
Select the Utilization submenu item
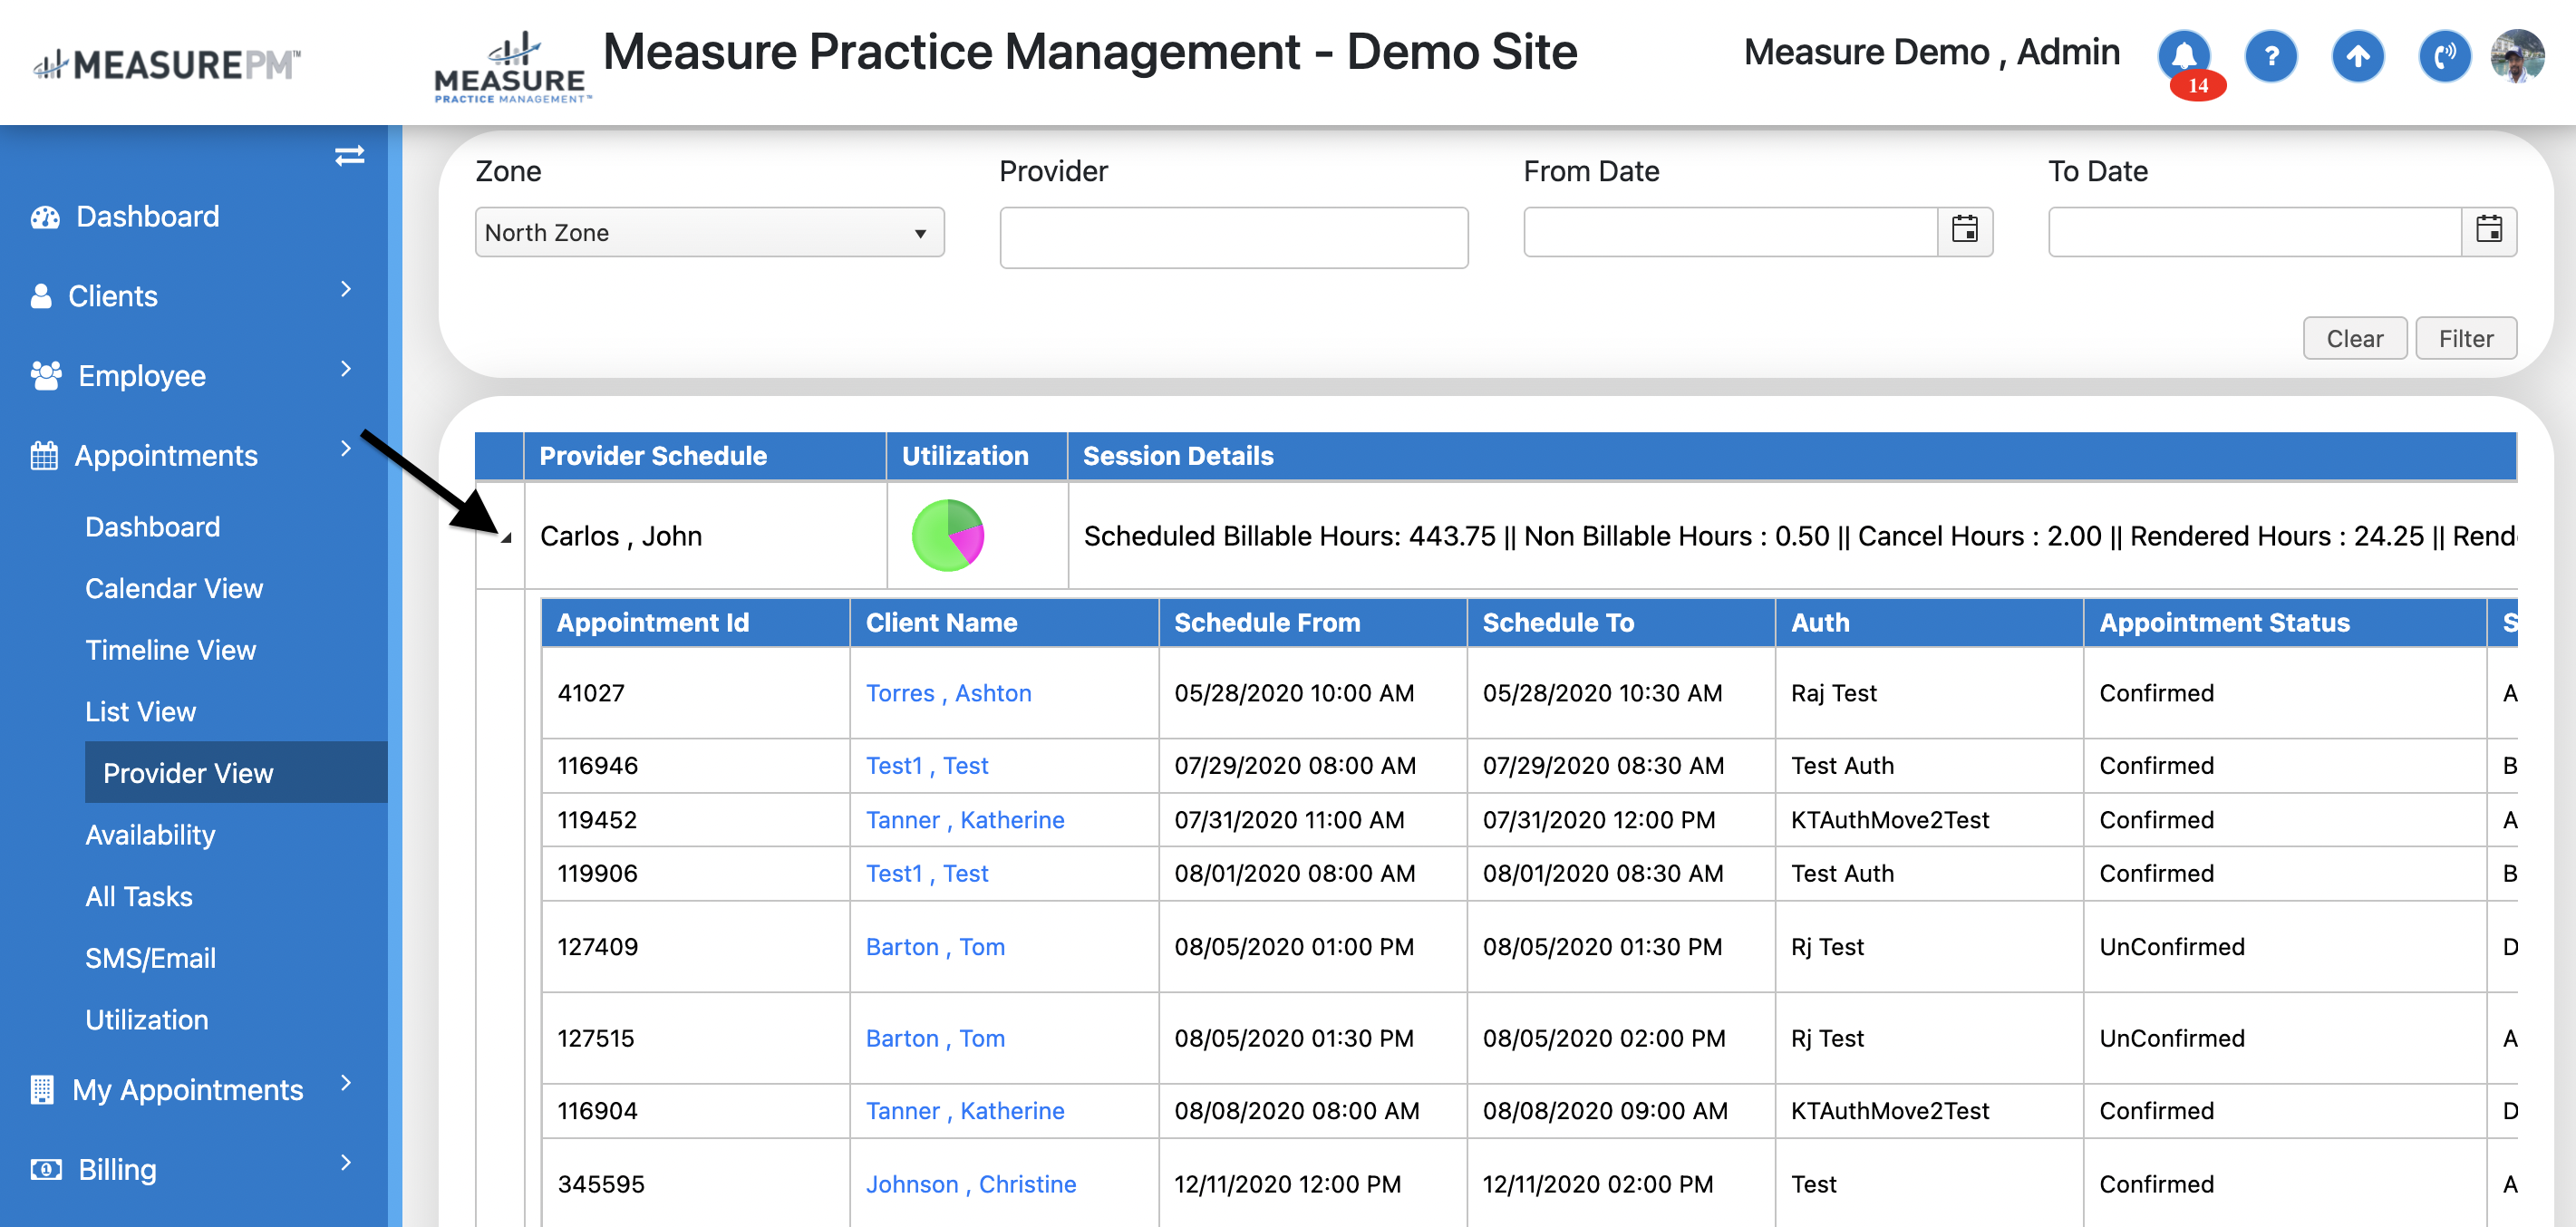147,1019
